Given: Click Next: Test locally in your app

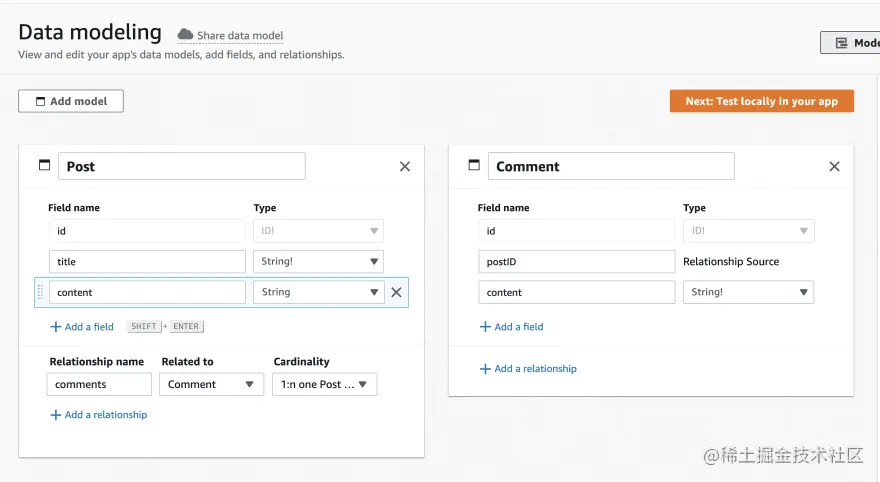Looking at the screenshot, I should [761, 101].
